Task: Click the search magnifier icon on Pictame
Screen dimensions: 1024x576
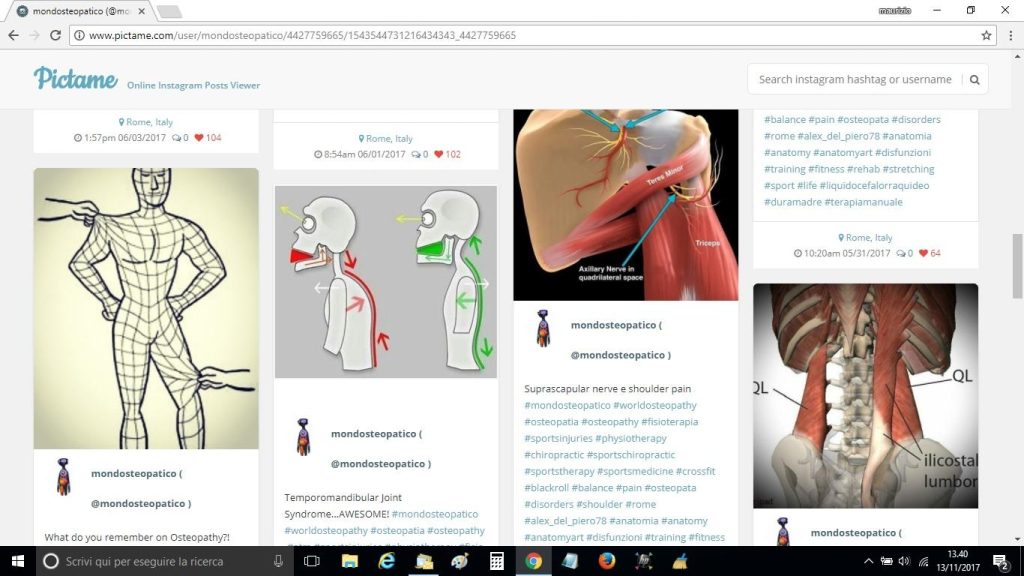Action: 974,80
